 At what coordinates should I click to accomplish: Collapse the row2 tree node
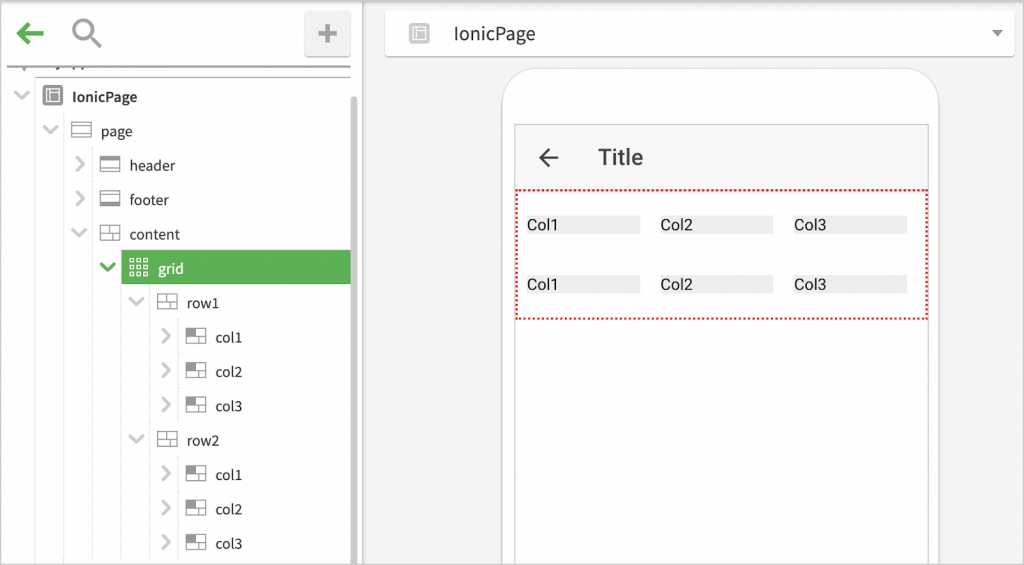[x=137, y=440]
